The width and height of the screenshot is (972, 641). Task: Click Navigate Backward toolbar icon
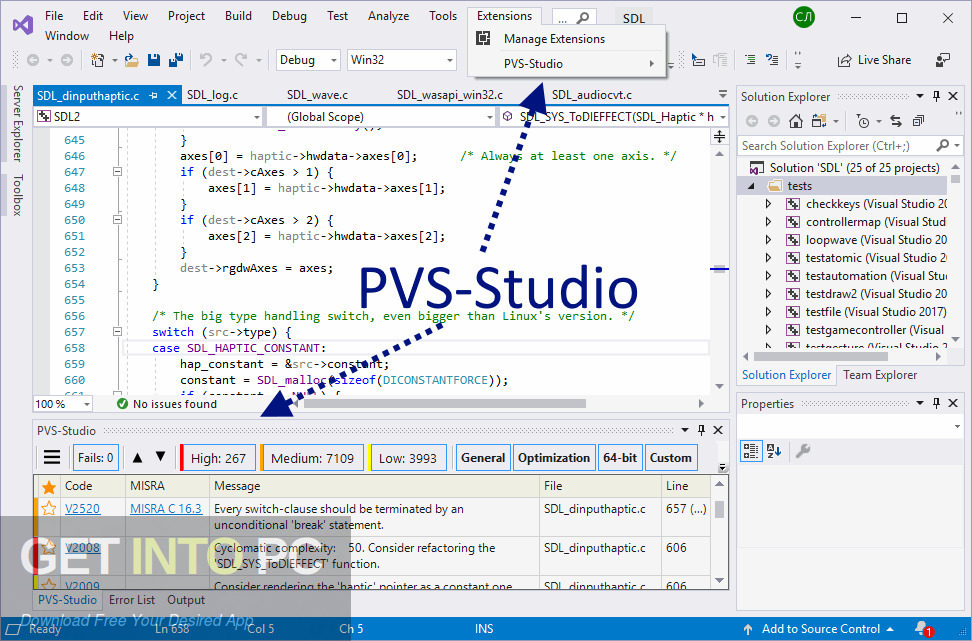click(x=33, y=60)
